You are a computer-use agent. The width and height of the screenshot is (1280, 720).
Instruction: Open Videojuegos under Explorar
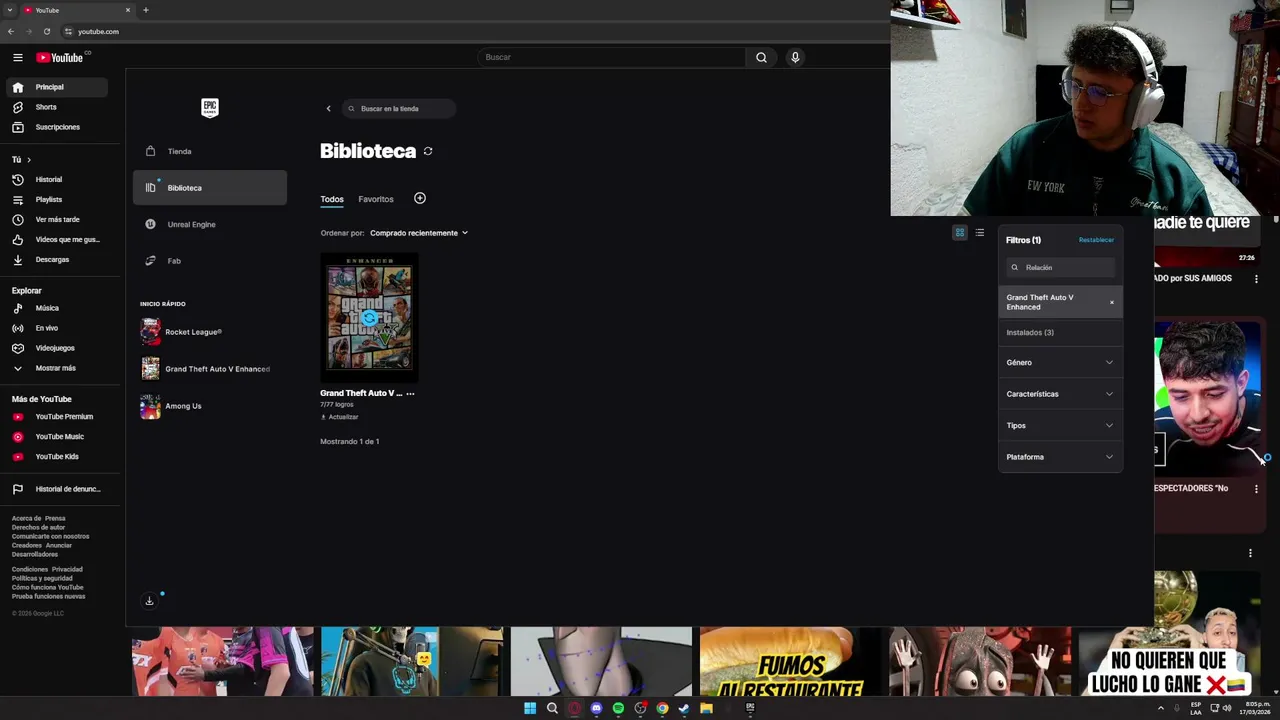click(x=56, y=348)
